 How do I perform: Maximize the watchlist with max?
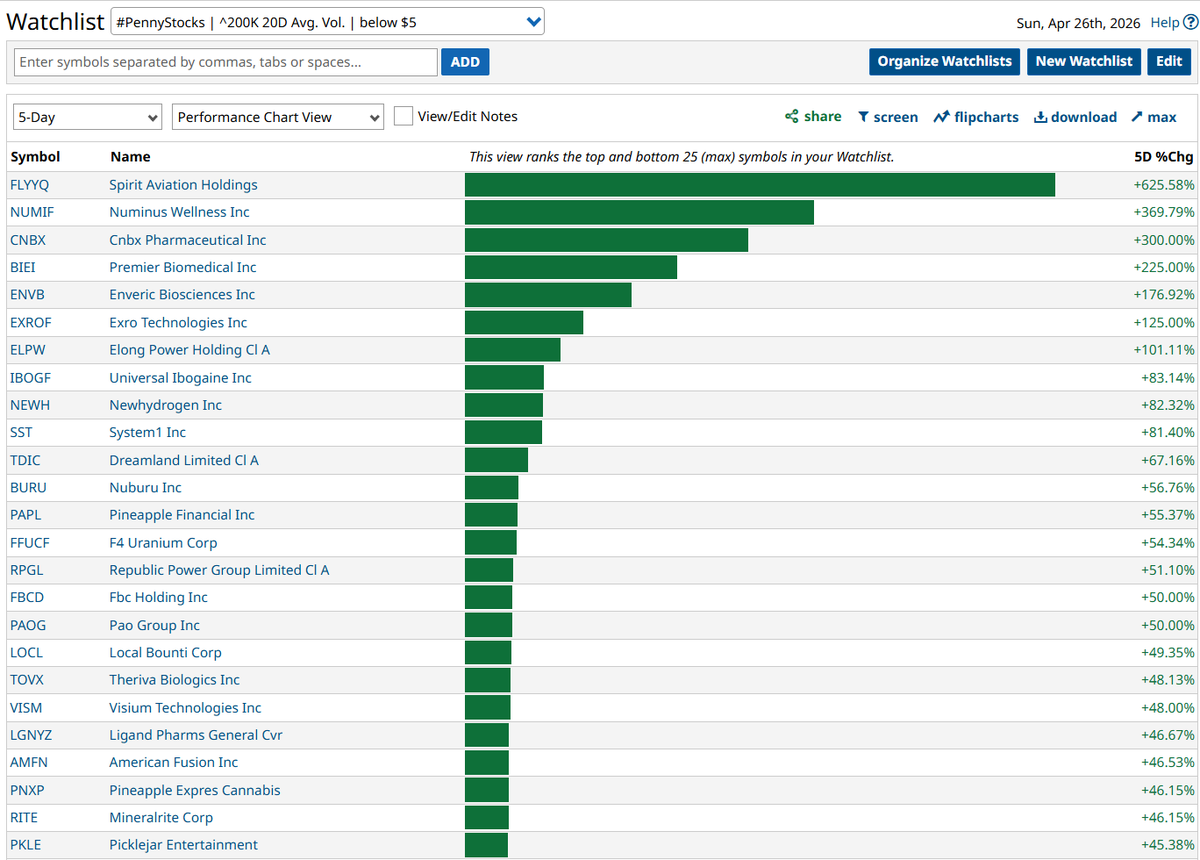[1154, 117]
